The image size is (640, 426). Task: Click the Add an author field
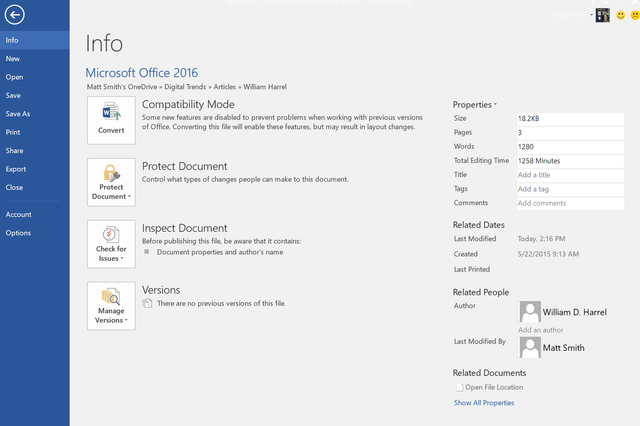540,330
